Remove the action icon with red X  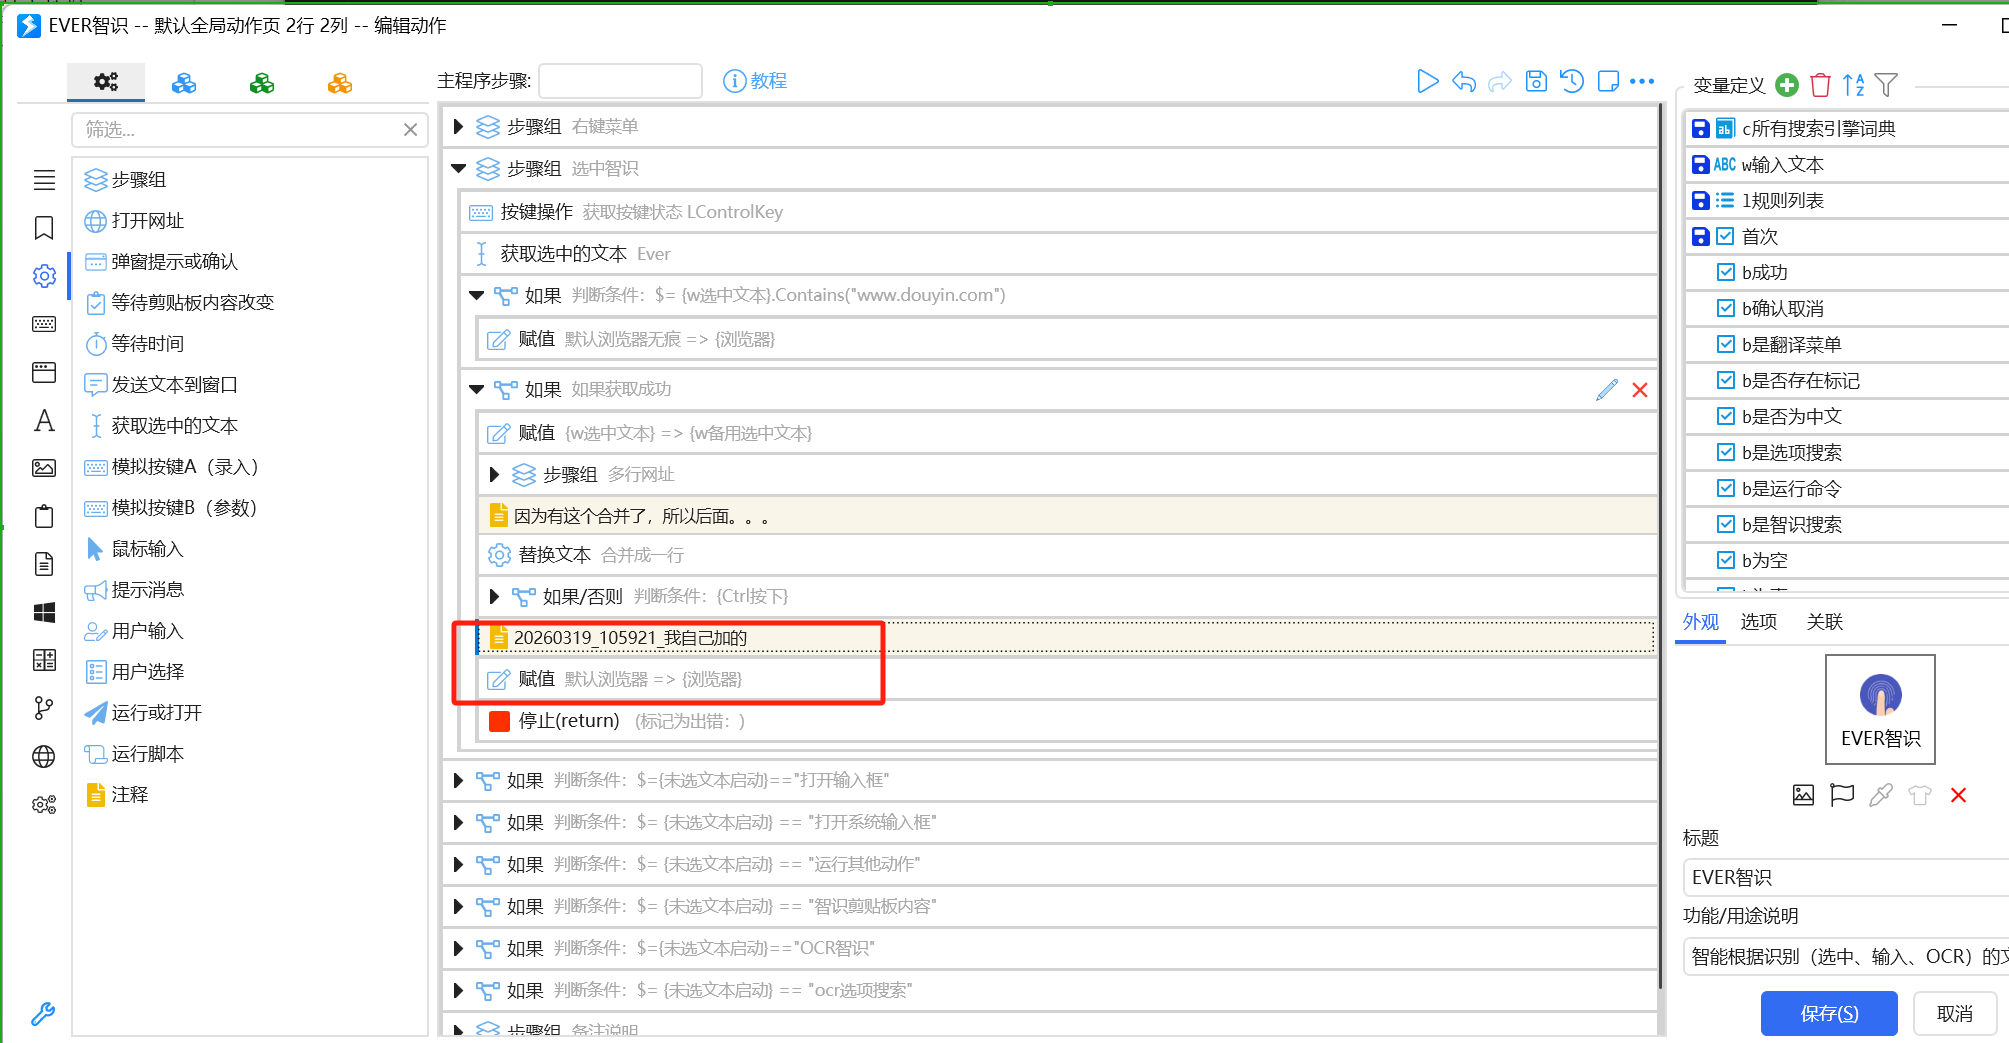click(1958, 795)
